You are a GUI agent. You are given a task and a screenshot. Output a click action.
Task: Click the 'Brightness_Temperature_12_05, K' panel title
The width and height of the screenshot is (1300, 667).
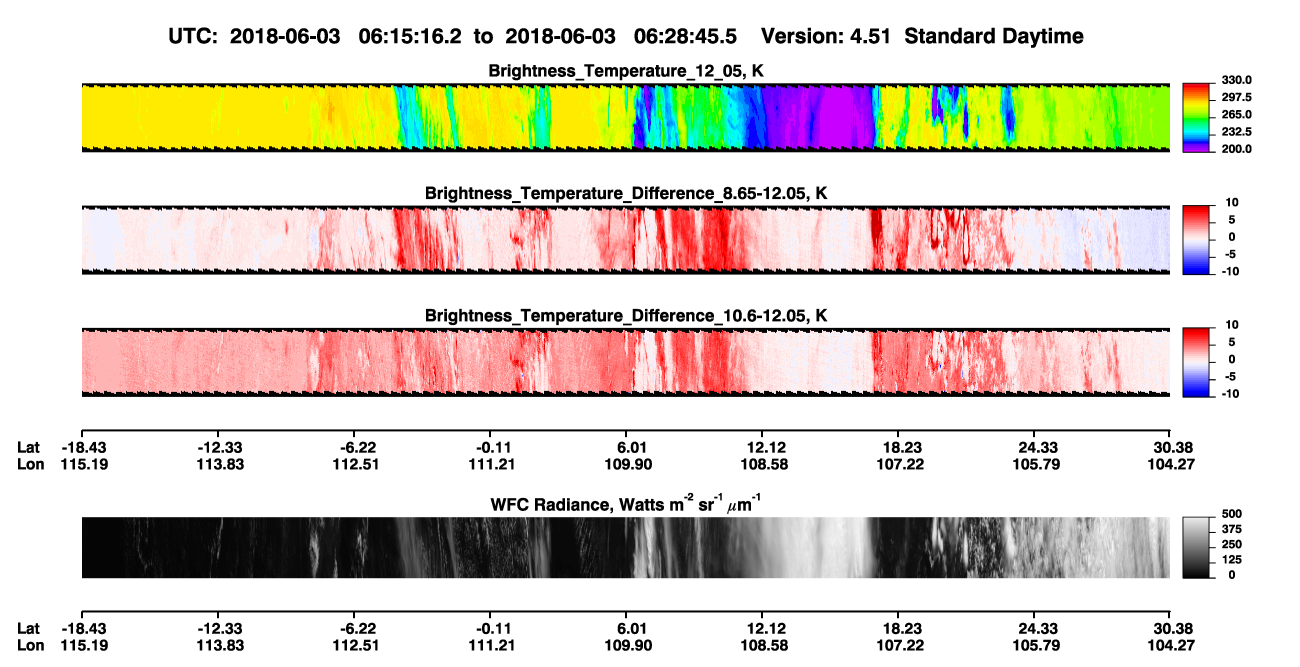tap(626, 71)
